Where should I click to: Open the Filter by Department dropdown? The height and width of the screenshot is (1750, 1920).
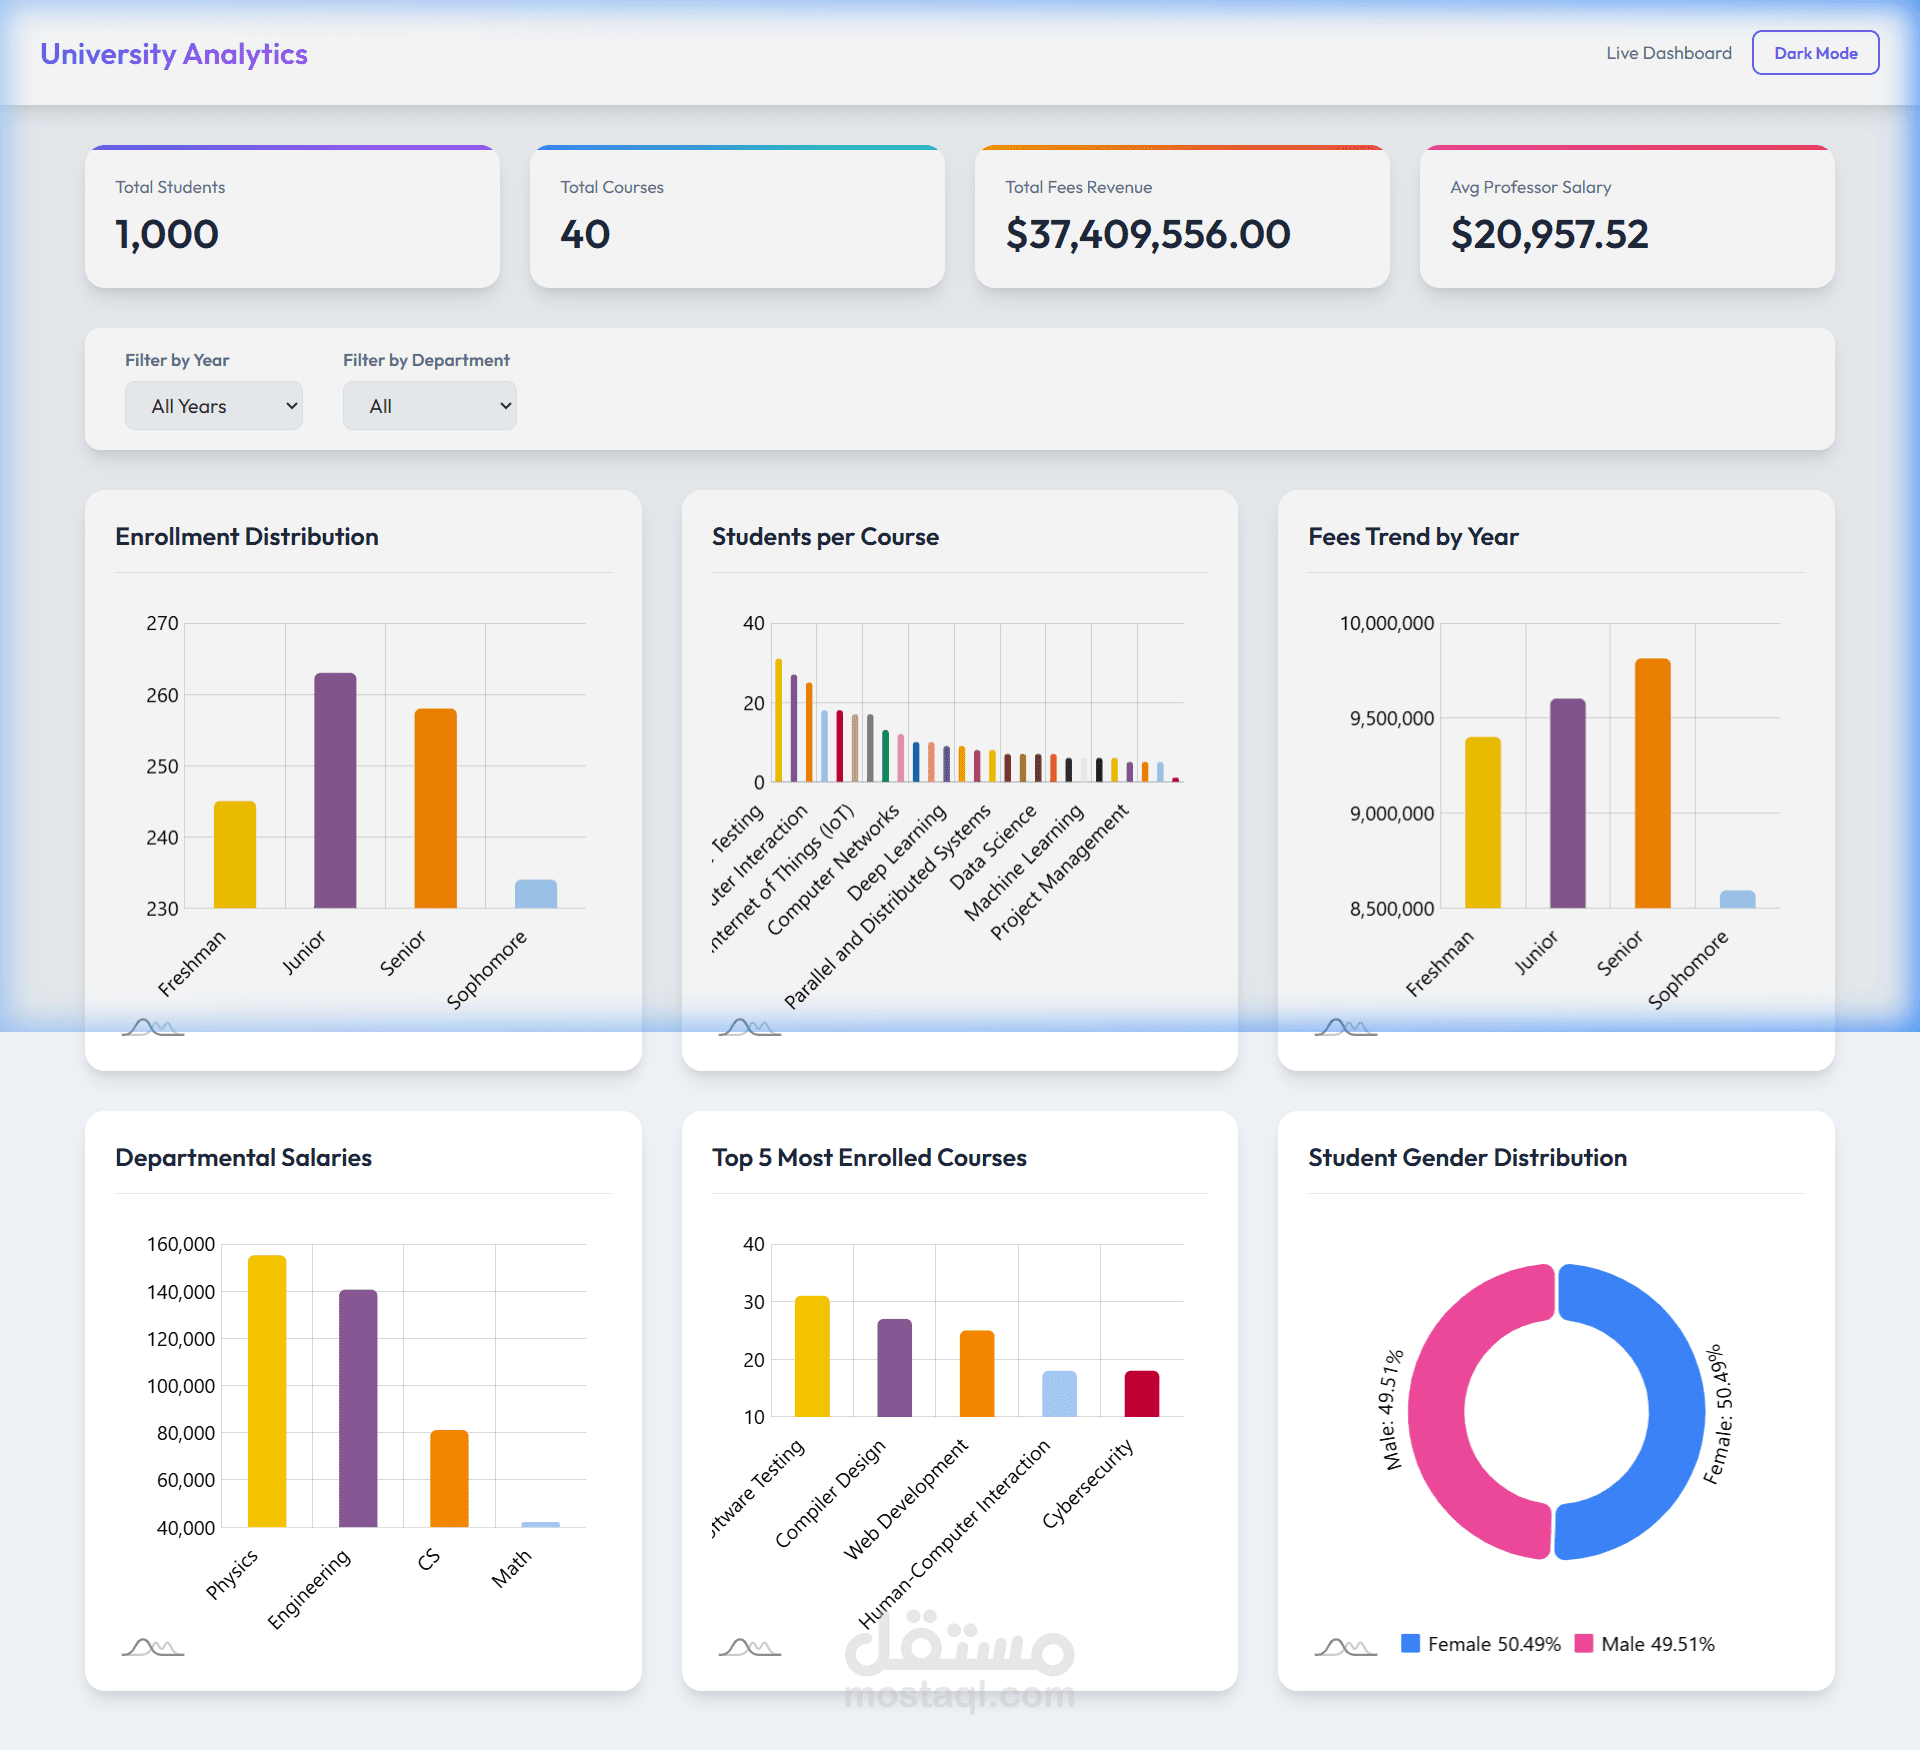[430, 406]
